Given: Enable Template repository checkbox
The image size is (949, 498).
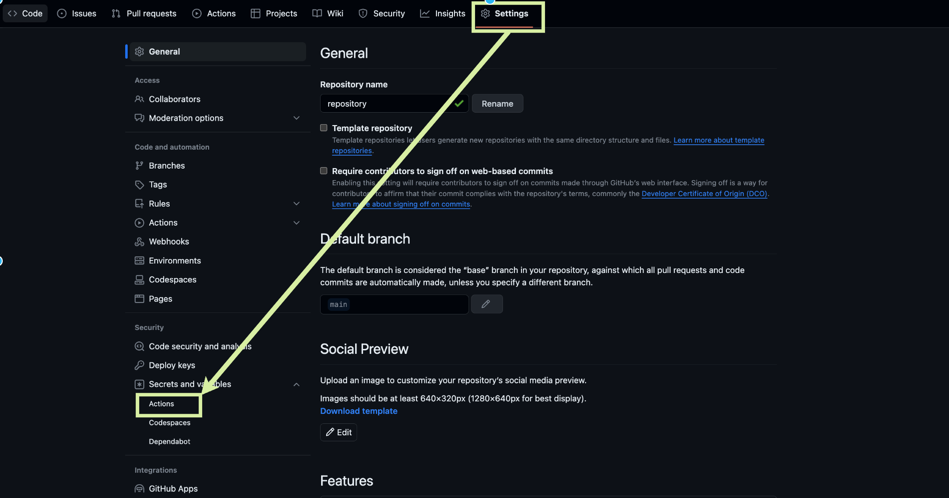Looking at the screenshot, I should pyautogui.click(x=324, y=128).
